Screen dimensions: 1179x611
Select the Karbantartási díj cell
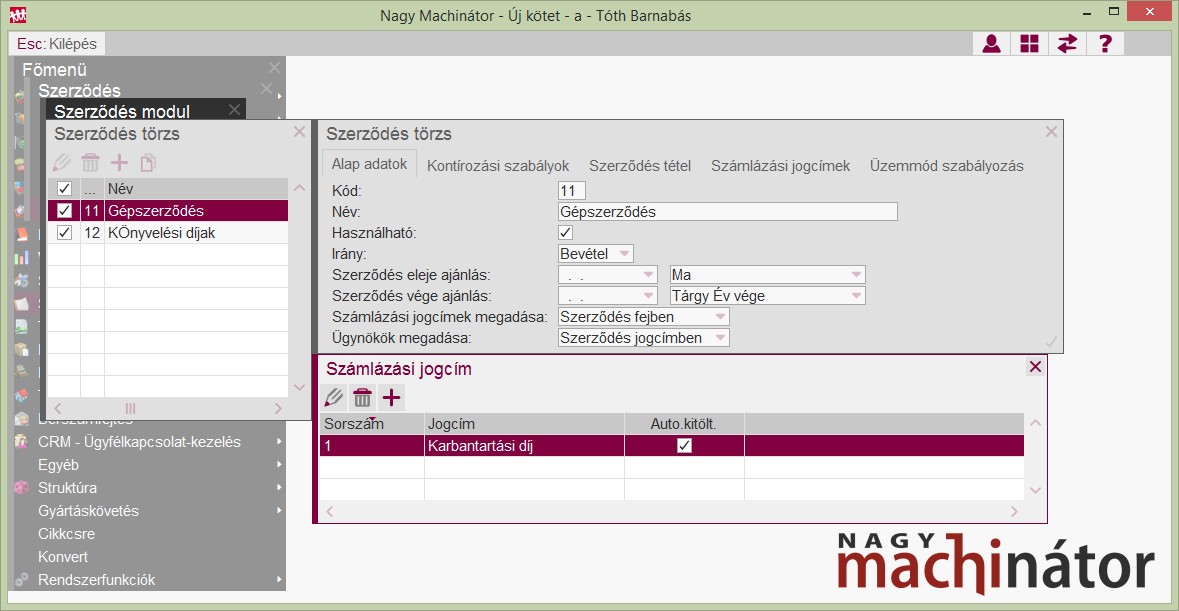tap(524, 446)
